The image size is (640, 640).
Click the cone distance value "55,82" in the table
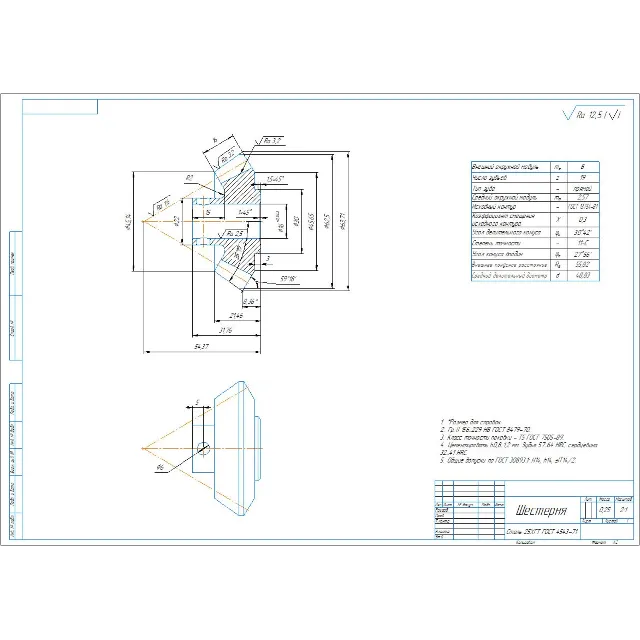click(x=582, y=264)
